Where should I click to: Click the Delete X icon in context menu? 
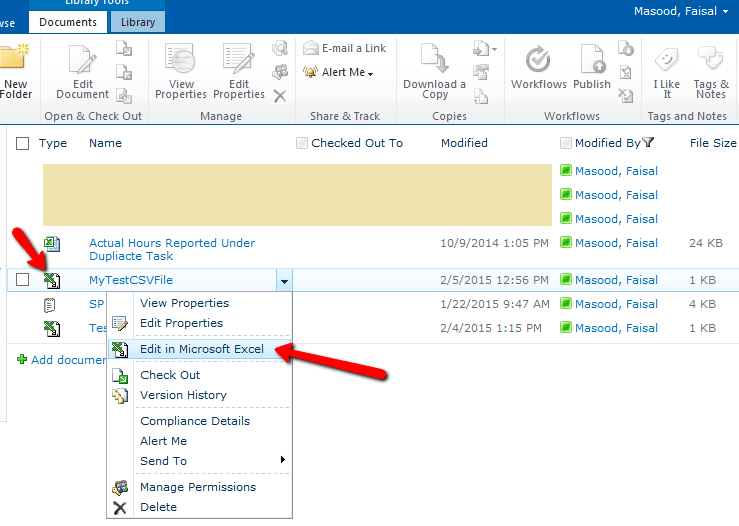coord(120,508)
